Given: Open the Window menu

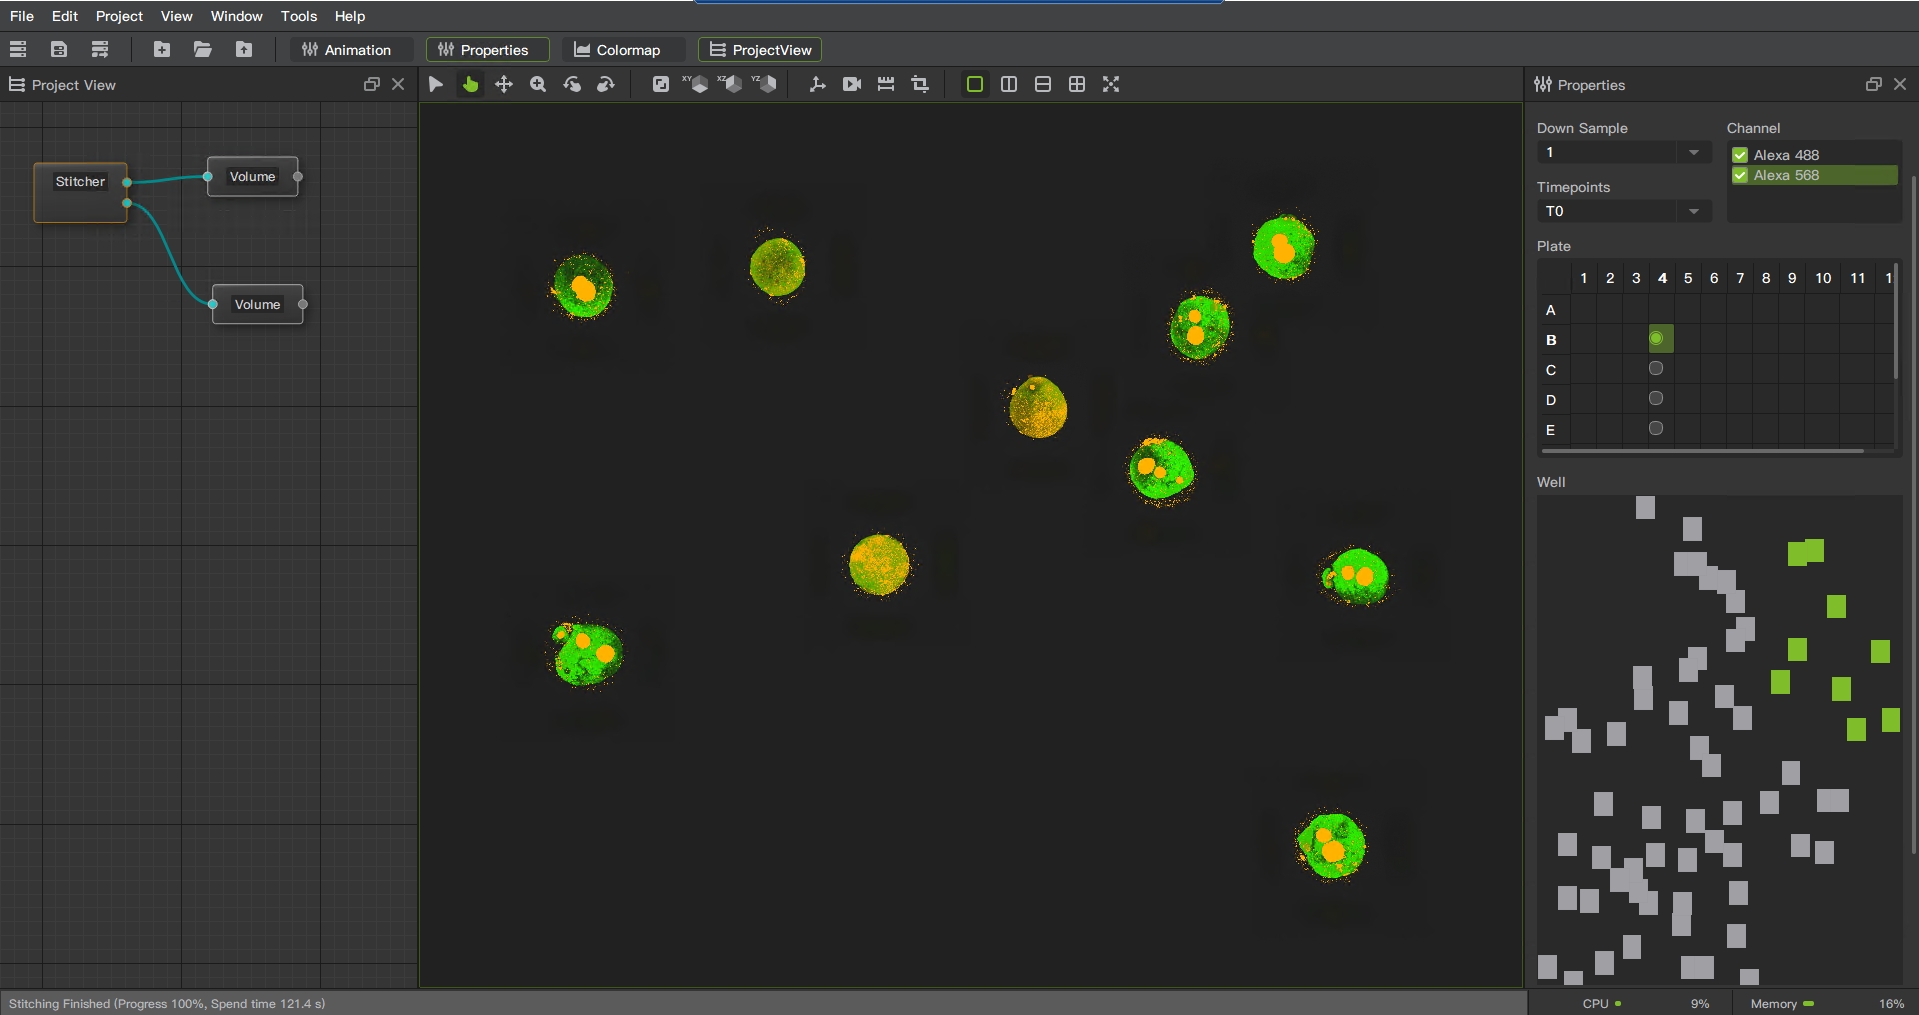Looking at the screenshot, I should coord(237,16).
